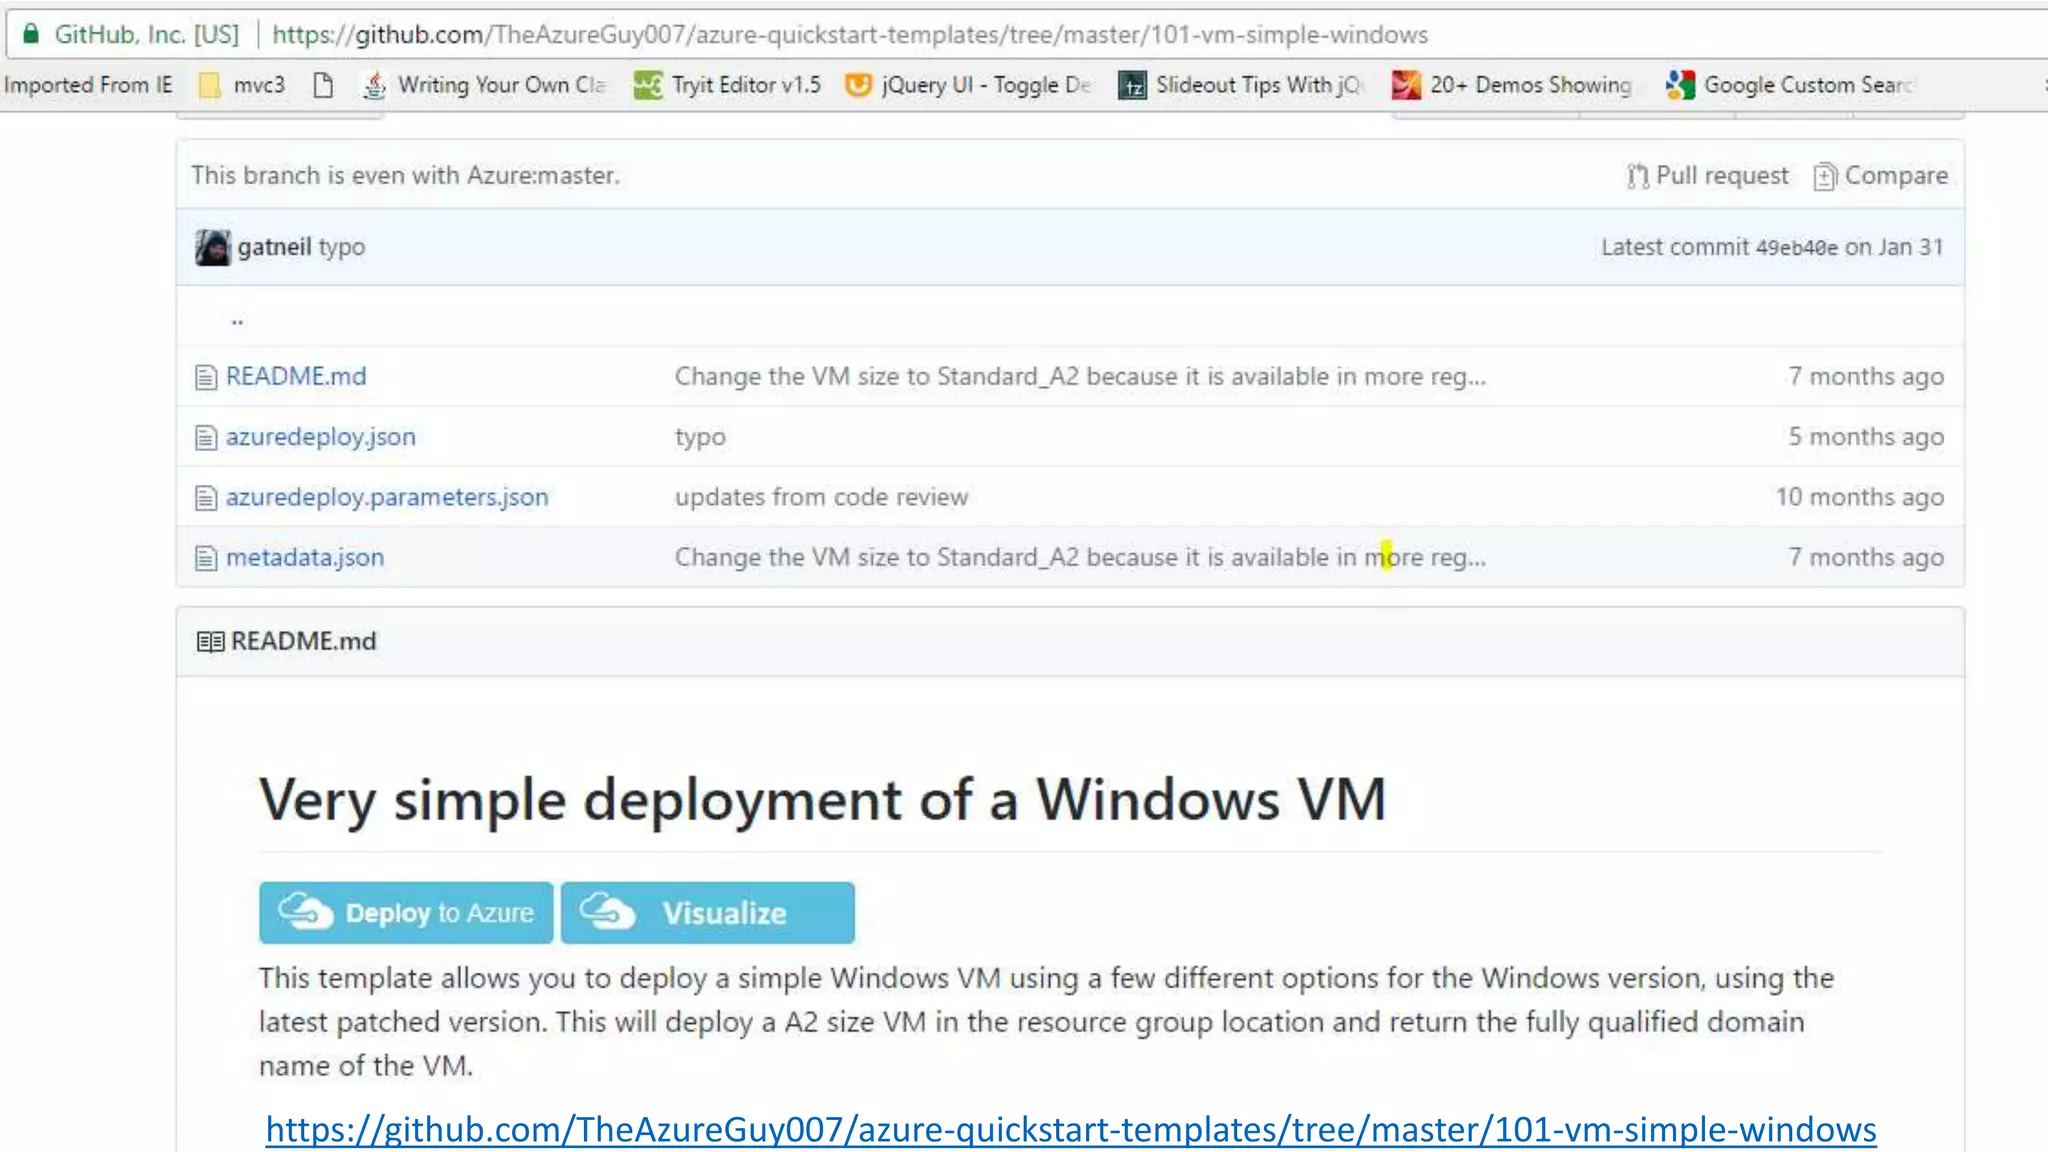Open commit hash 49eb40e
The image size is (2048, 1152).
tap(1796, 247)
